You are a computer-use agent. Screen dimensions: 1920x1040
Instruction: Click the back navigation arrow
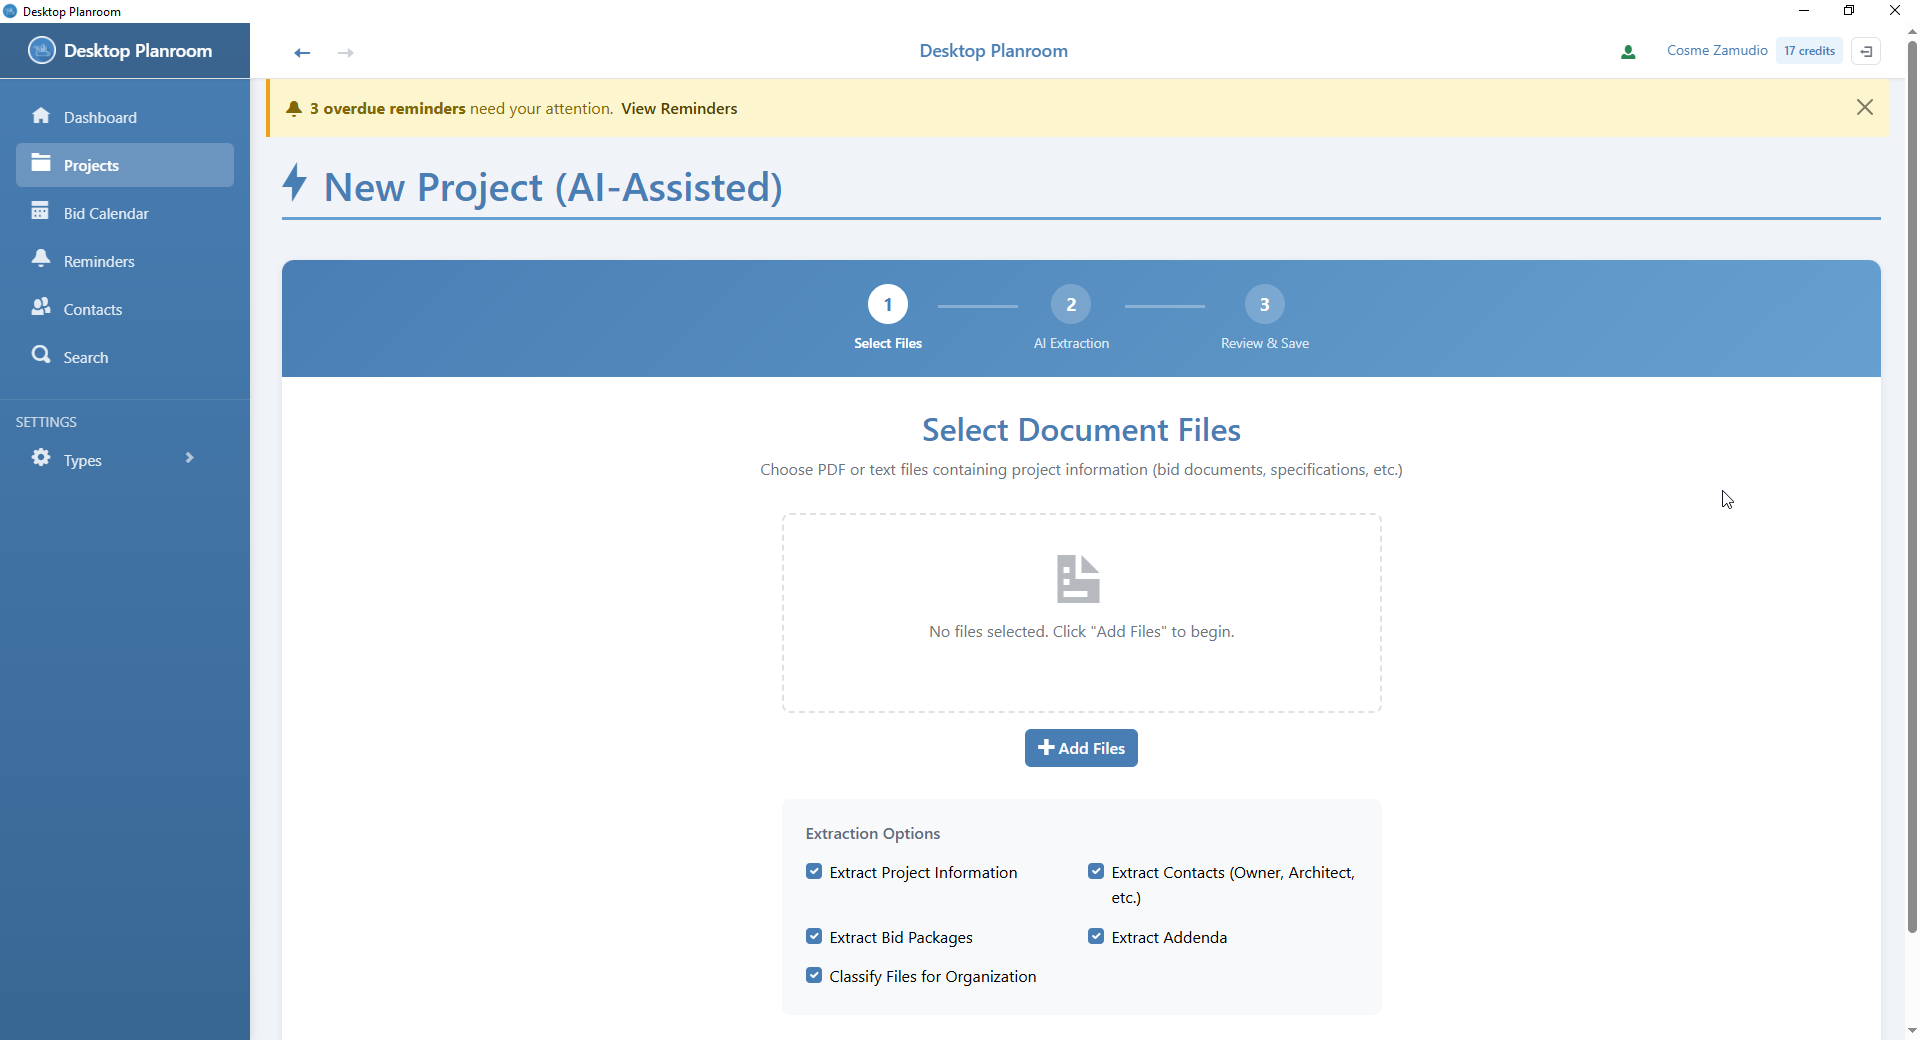[302, 53]
